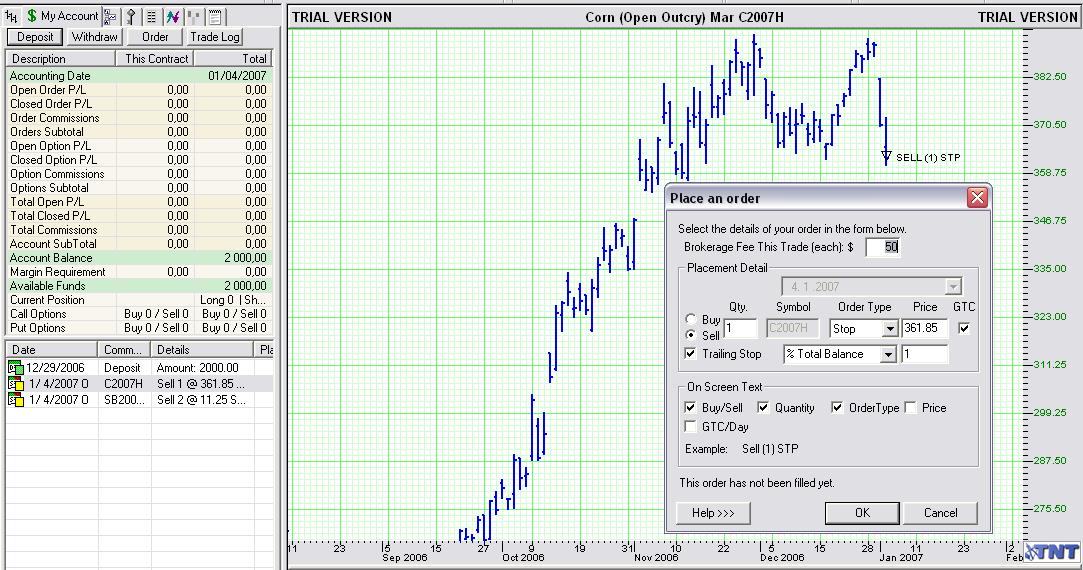Click the Comm... column header
Viewport: 1083px width, 570px height.
pyautogui.click(x=123, y=350)
